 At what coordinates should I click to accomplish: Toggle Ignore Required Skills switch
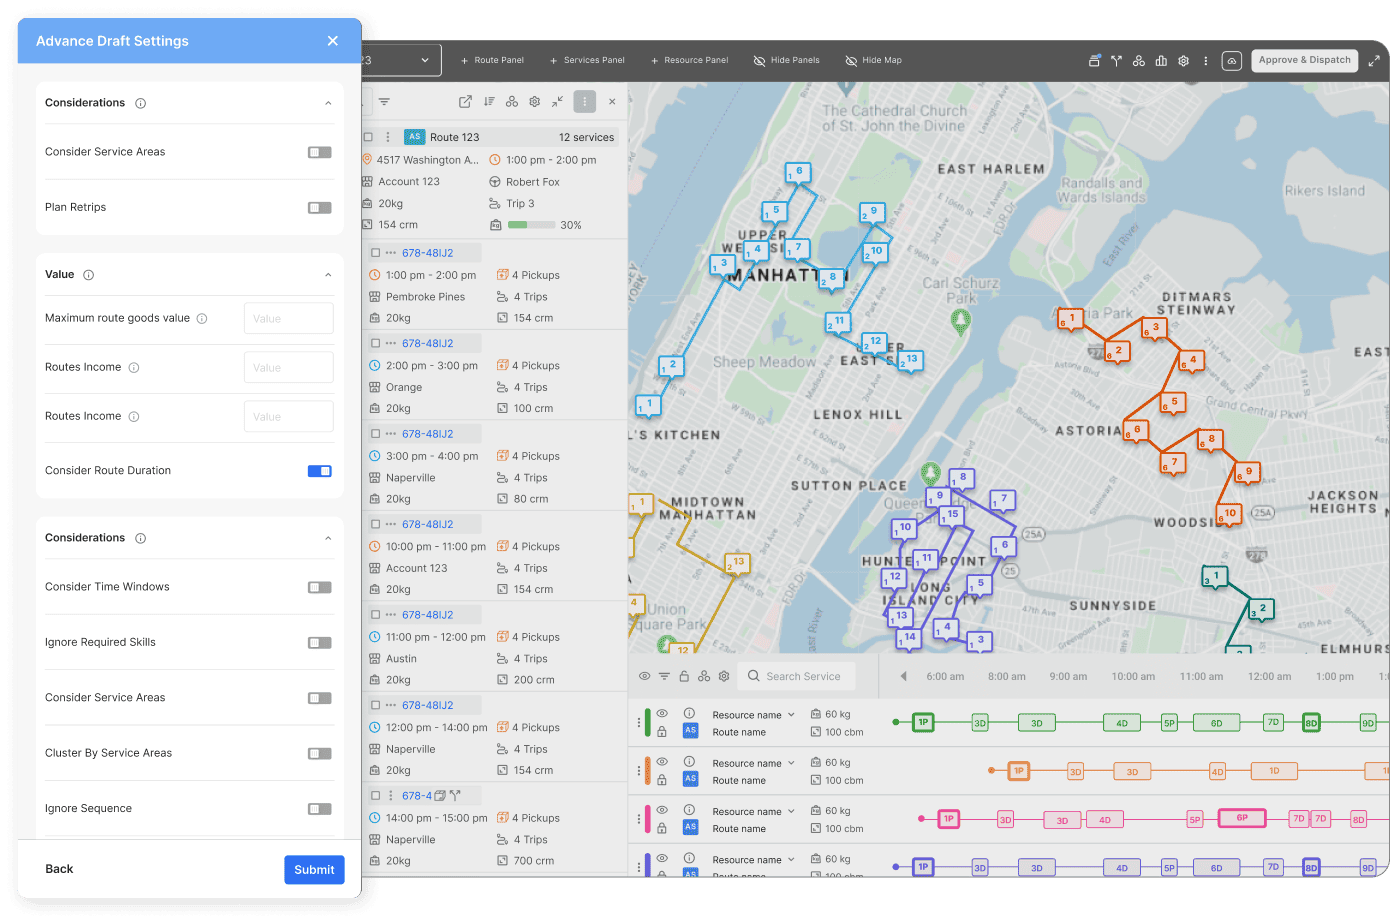click(320, 643)
